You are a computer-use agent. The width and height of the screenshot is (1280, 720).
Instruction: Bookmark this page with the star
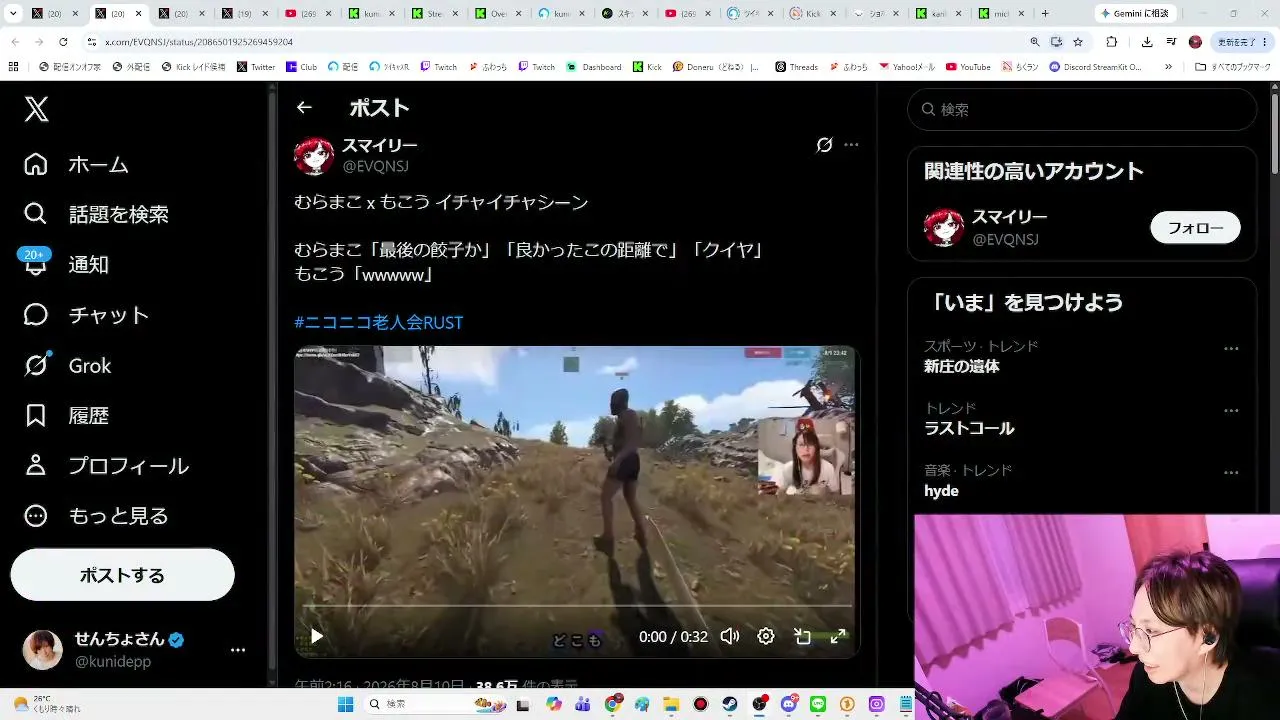pos(1078,42)
